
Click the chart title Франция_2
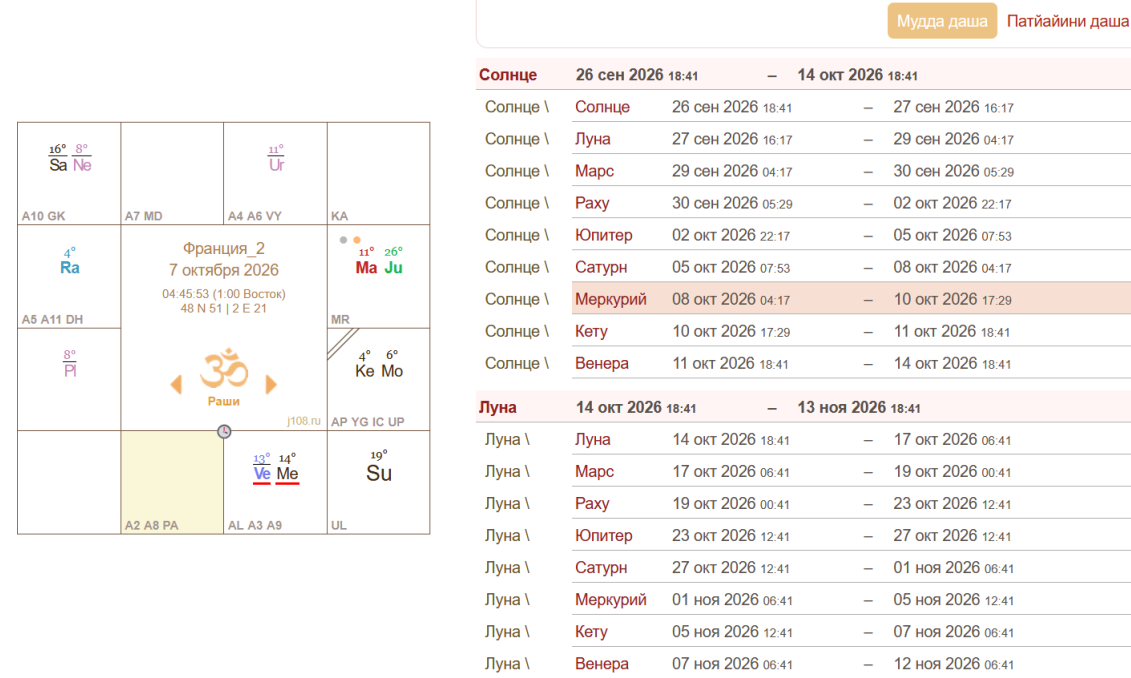224,249
